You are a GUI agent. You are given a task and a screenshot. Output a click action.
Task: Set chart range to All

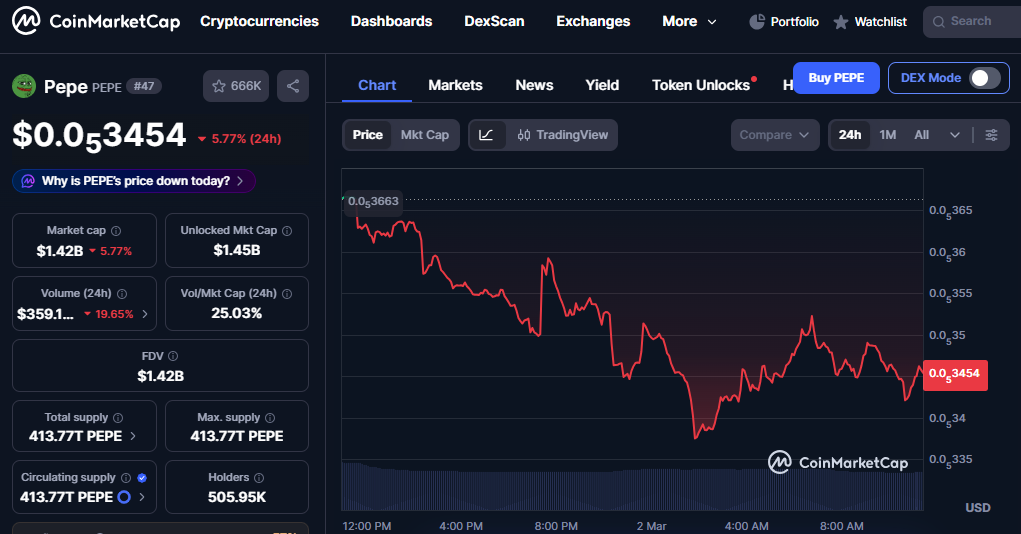click(921, 135)
